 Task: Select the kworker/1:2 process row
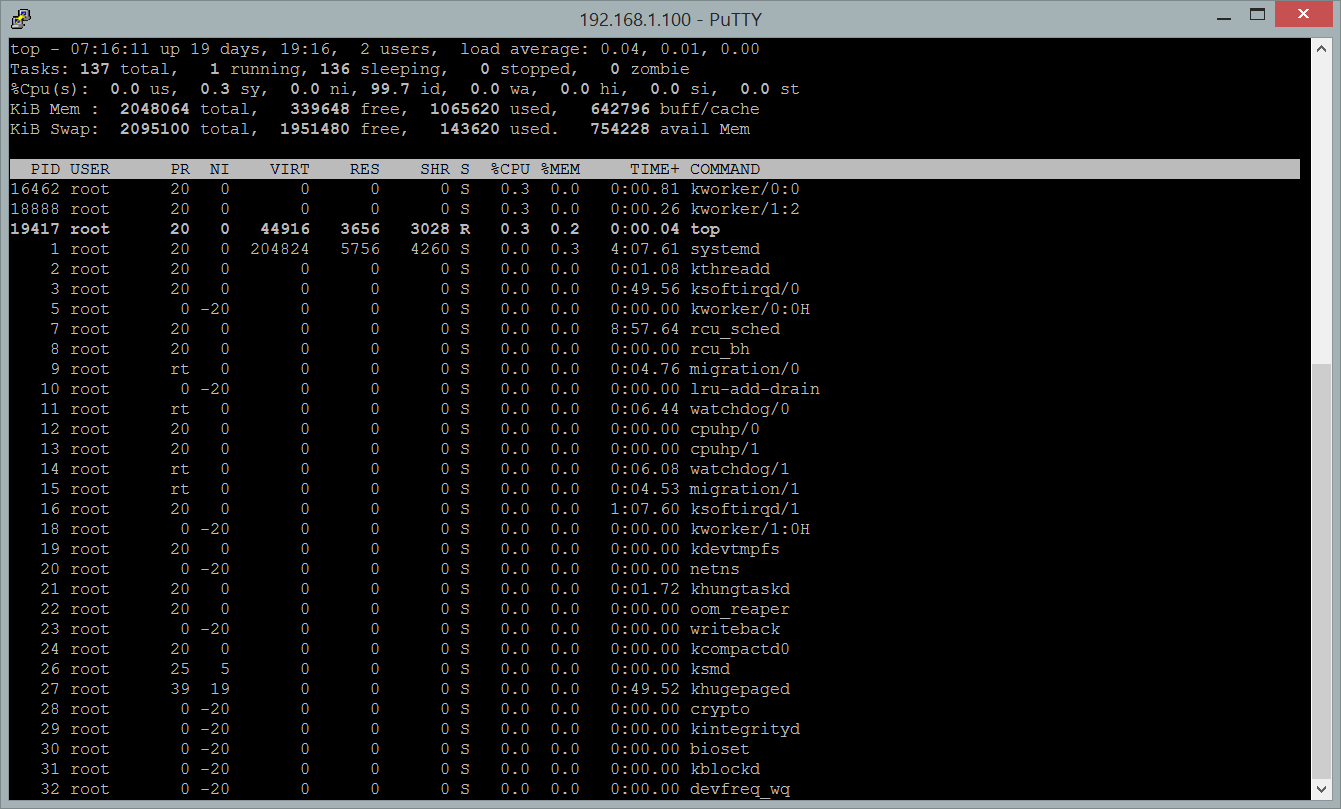[x=655, y=209]
